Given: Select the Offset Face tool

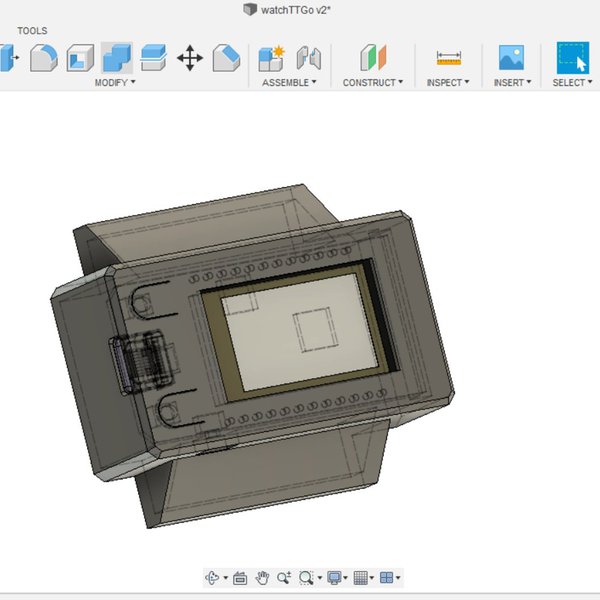Looking at the screenshot, I should point(152,58).
